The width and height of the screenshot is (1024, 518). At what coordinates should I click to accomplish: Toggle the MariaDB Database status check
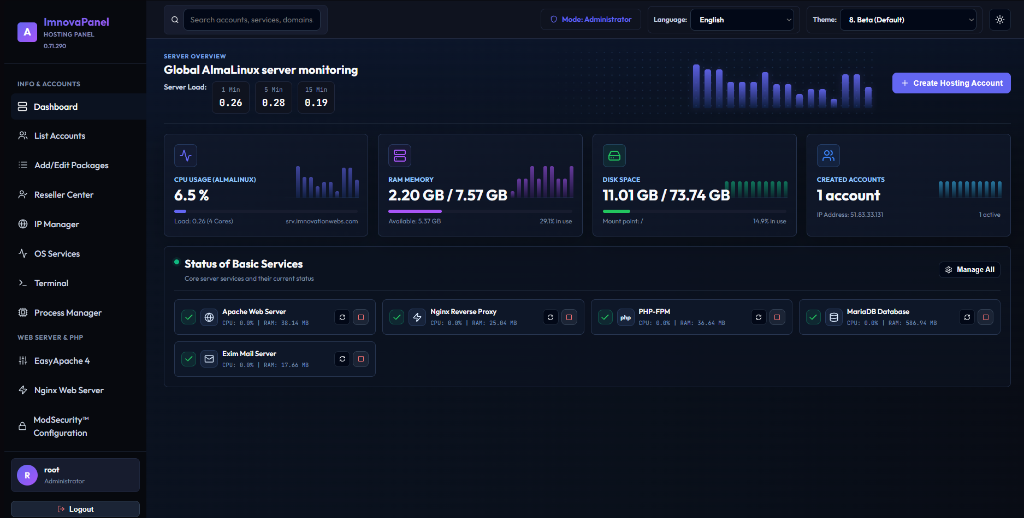pyautogui.click(x=813, y=317)
